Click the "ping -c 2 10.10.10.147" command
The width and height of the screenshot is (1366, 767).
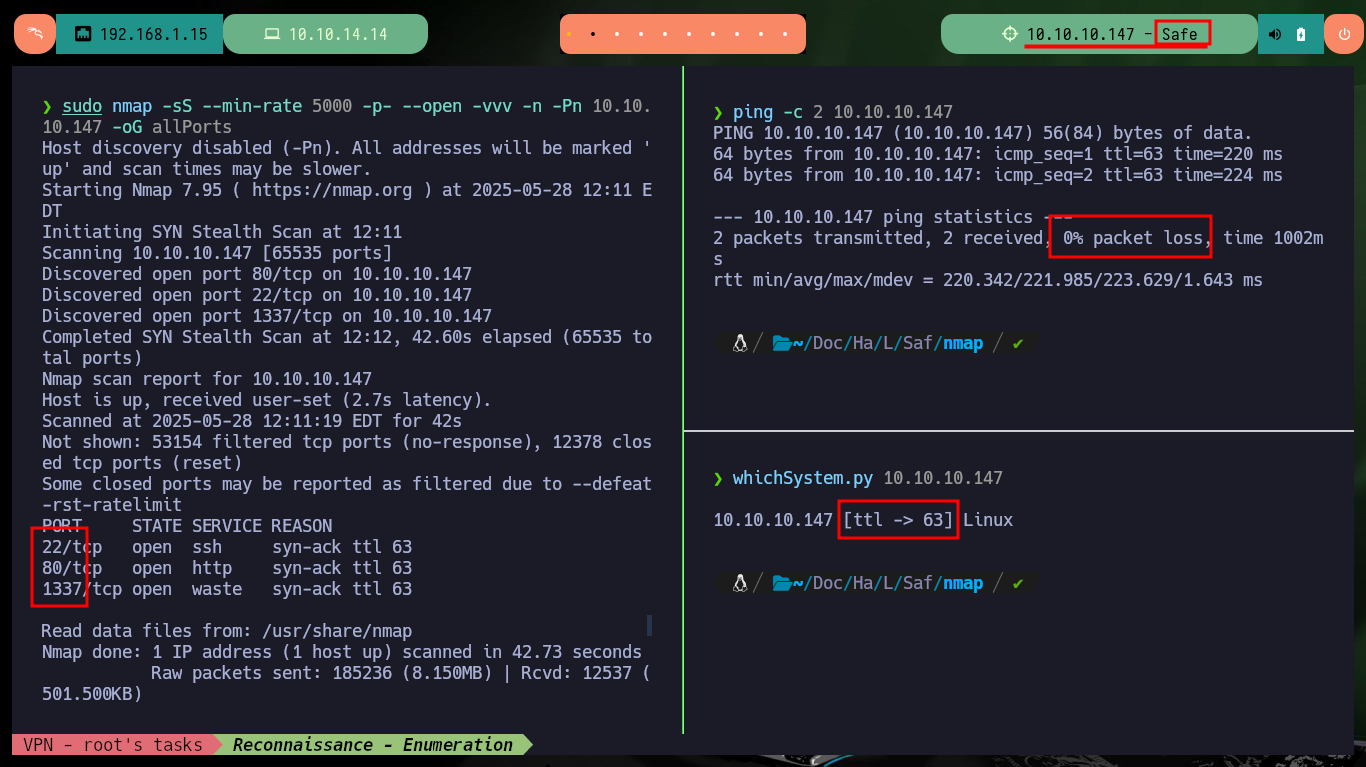click(x=843, y=112)
